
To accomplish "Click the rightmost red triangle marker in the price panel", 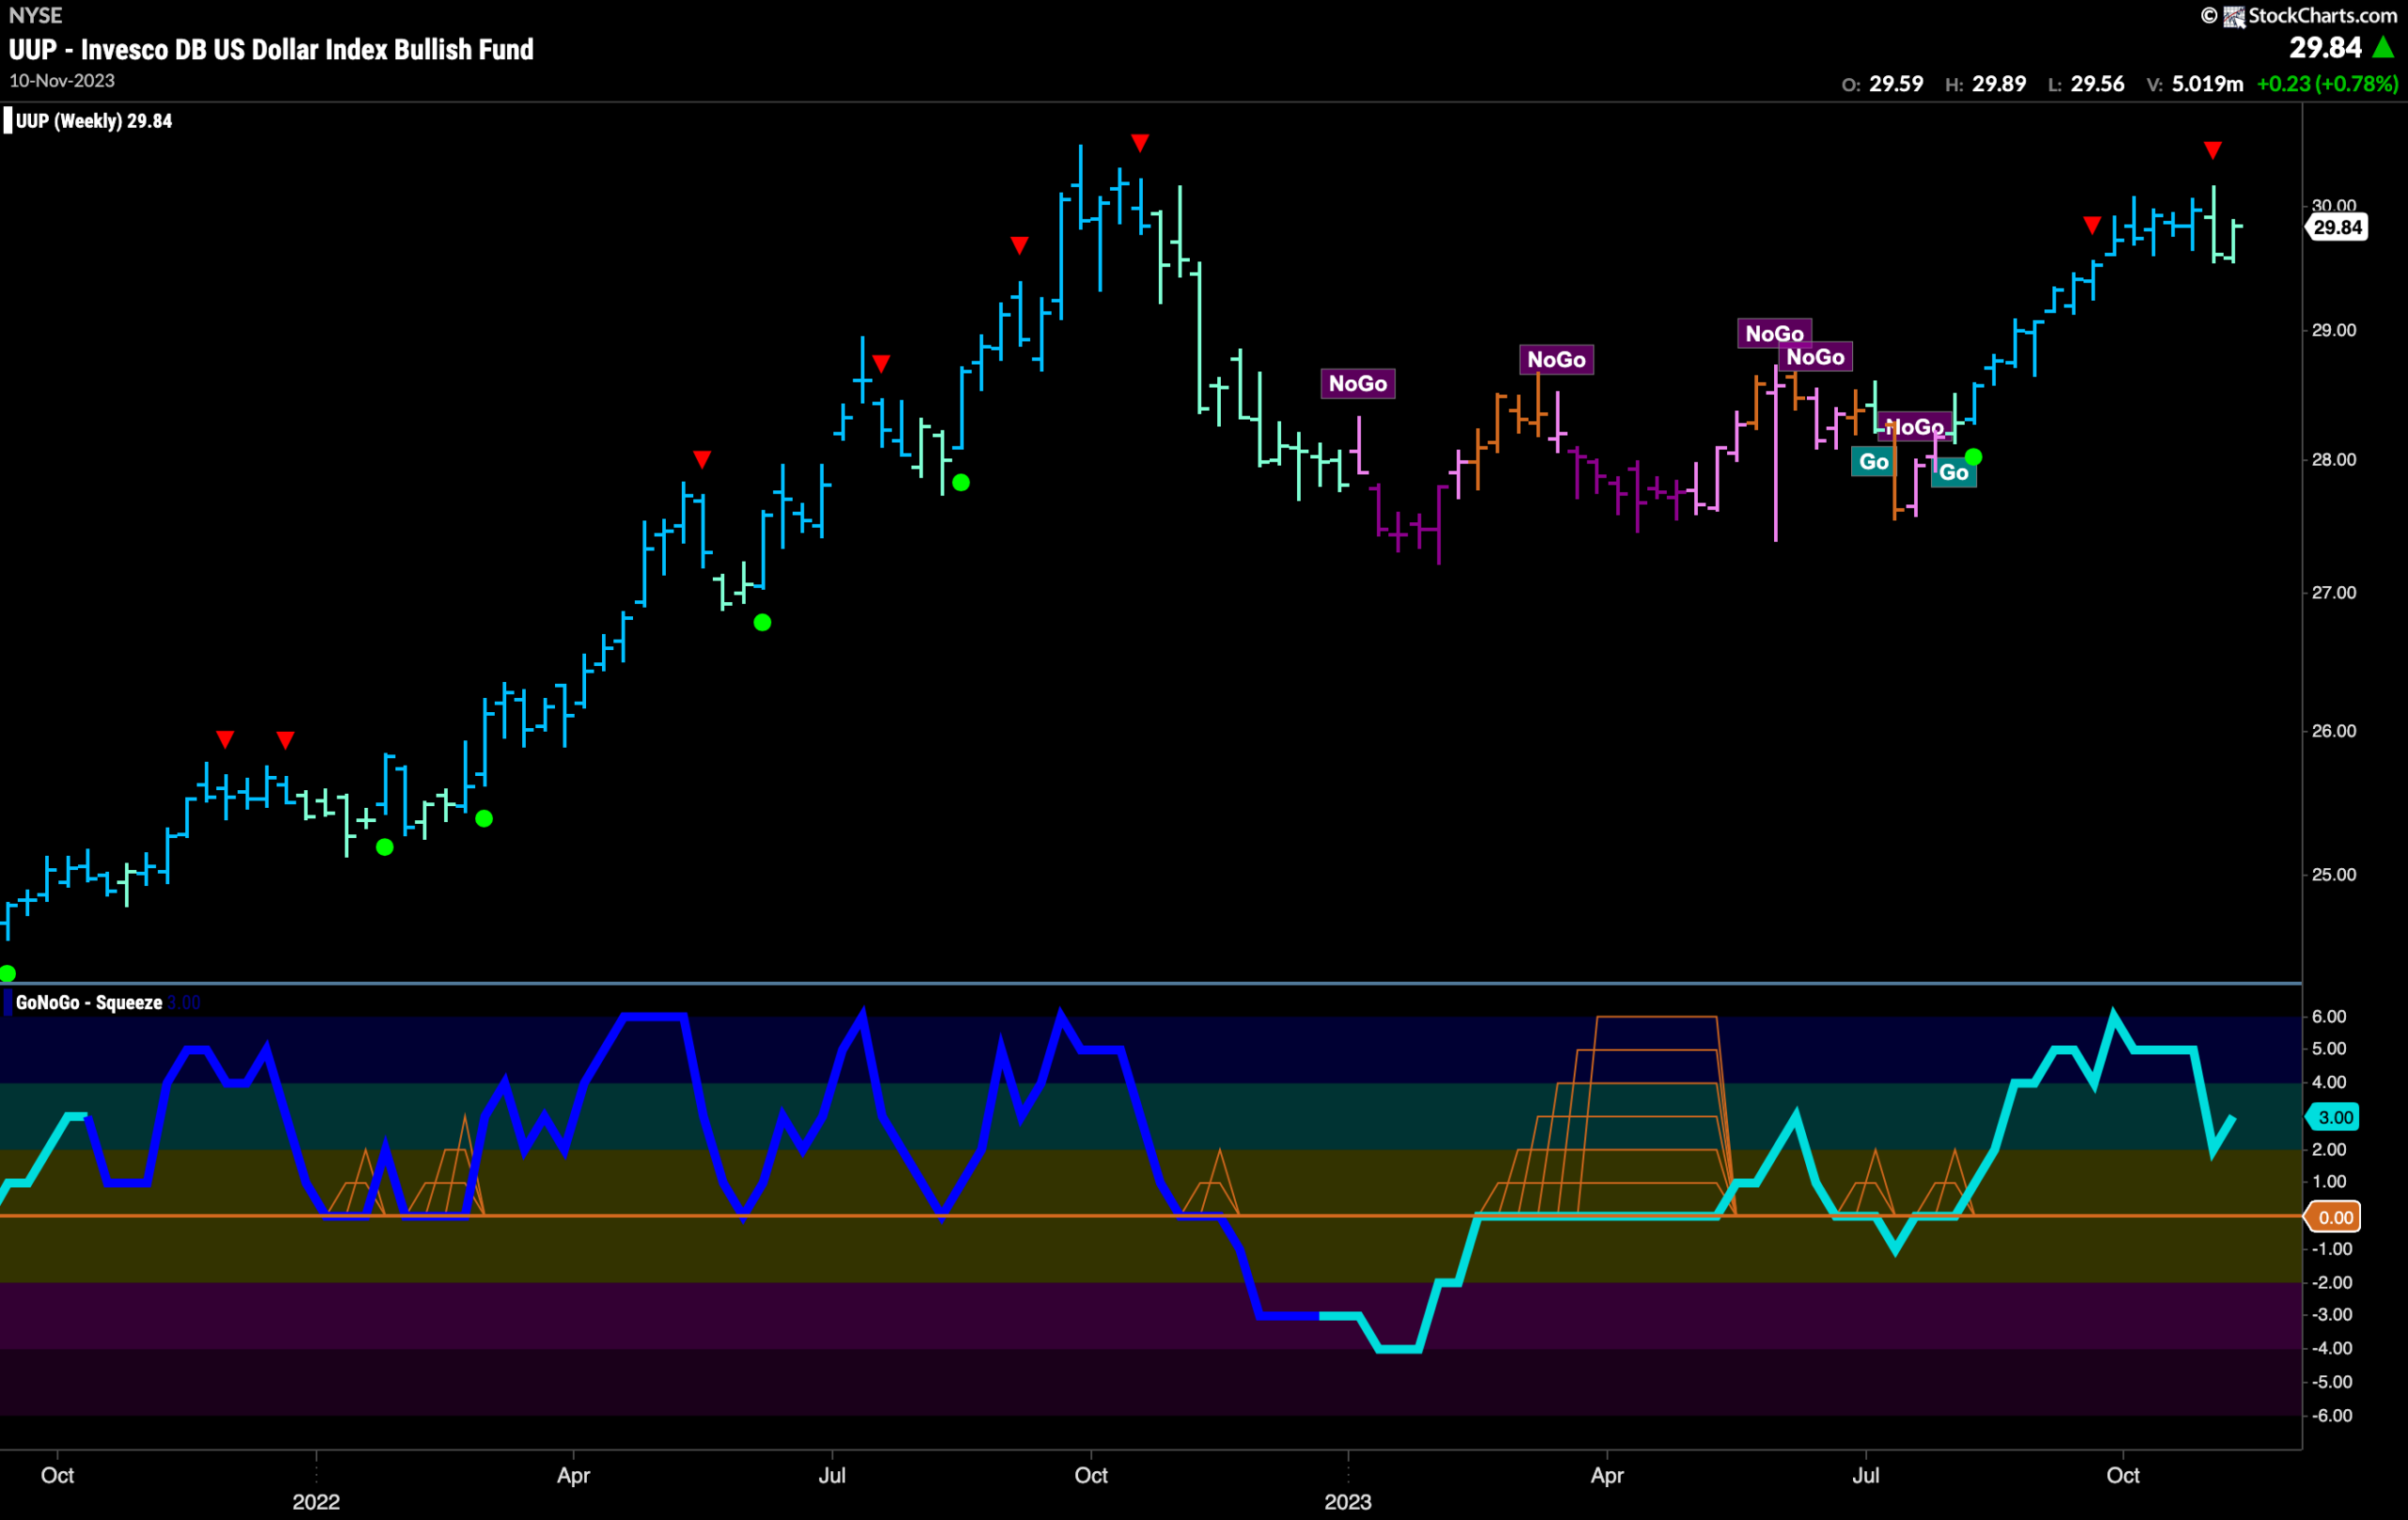I will click(x=2213, y=150).
